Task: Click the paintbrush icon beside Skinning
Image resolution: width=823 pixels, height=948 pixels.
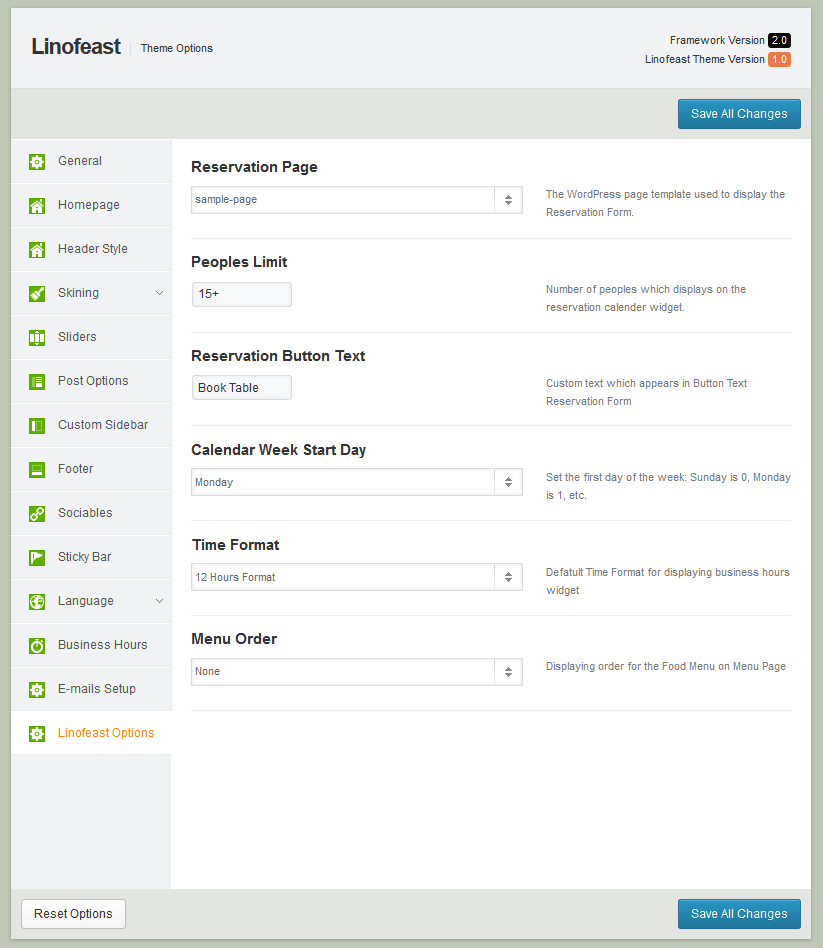Action: coord(37,294)
